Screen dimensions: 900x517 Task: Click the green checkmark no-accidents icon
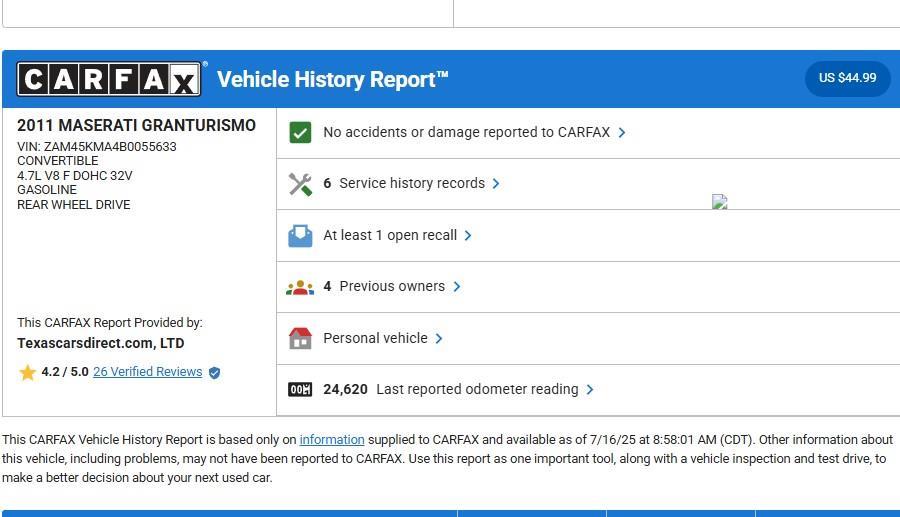click(x=300, y=133)
